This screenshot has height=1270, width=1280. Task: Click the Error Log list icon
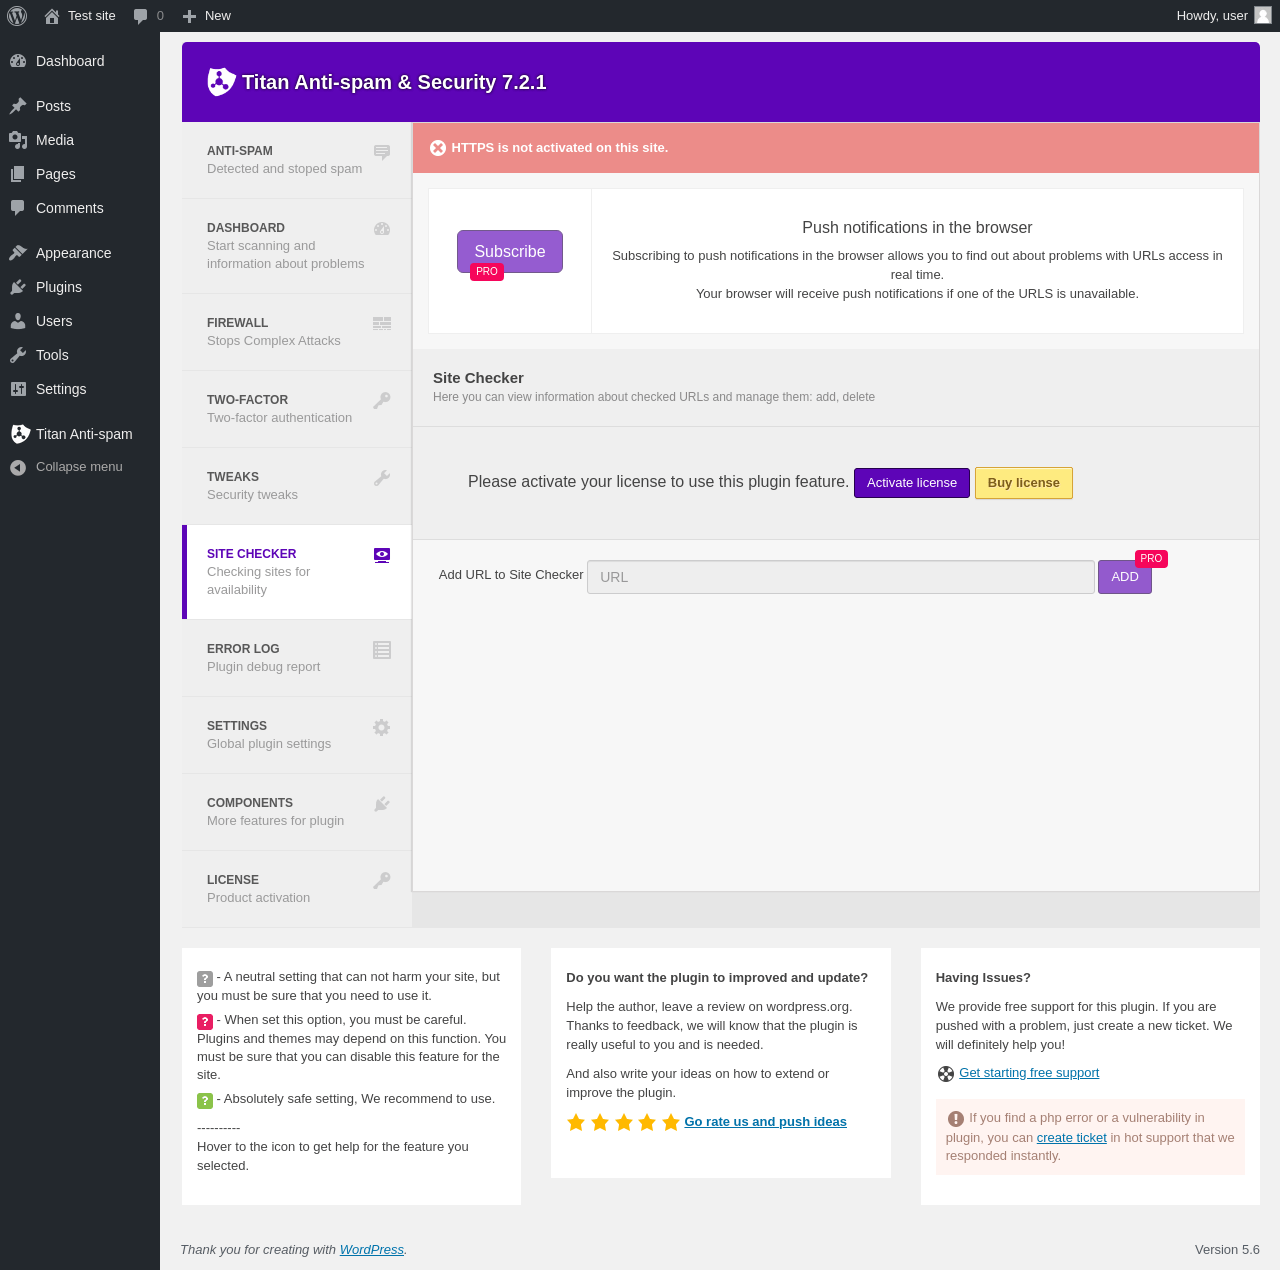pyautogui.click(x=382, y=650)
